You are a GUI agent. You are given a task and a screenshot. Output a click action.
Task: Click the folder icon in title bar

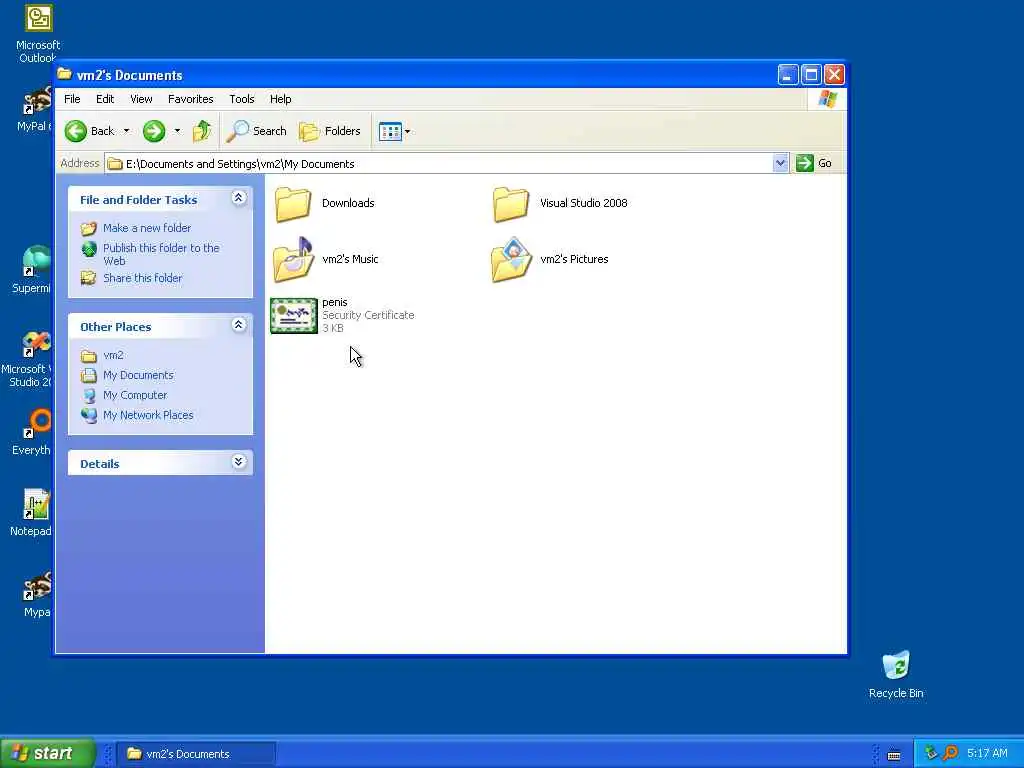64,74
